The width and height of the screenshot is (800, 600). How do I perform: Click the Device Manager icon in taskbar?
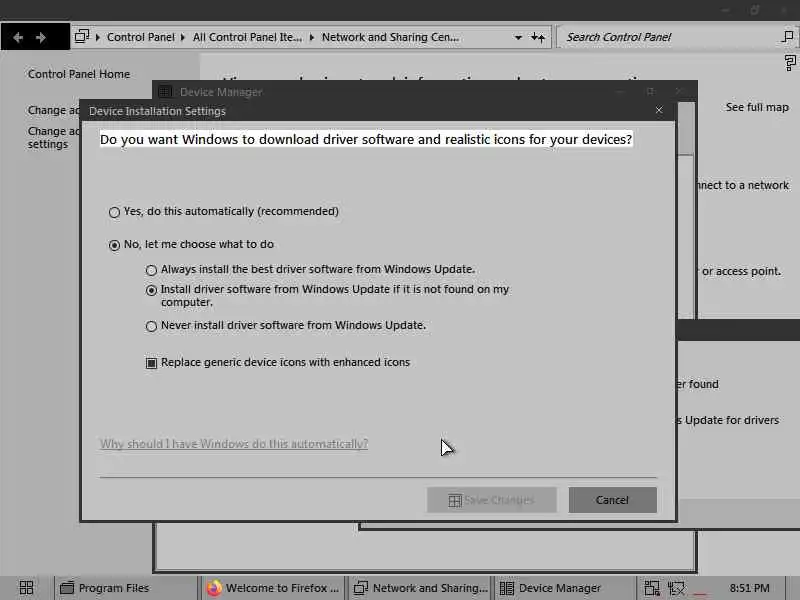507,588
